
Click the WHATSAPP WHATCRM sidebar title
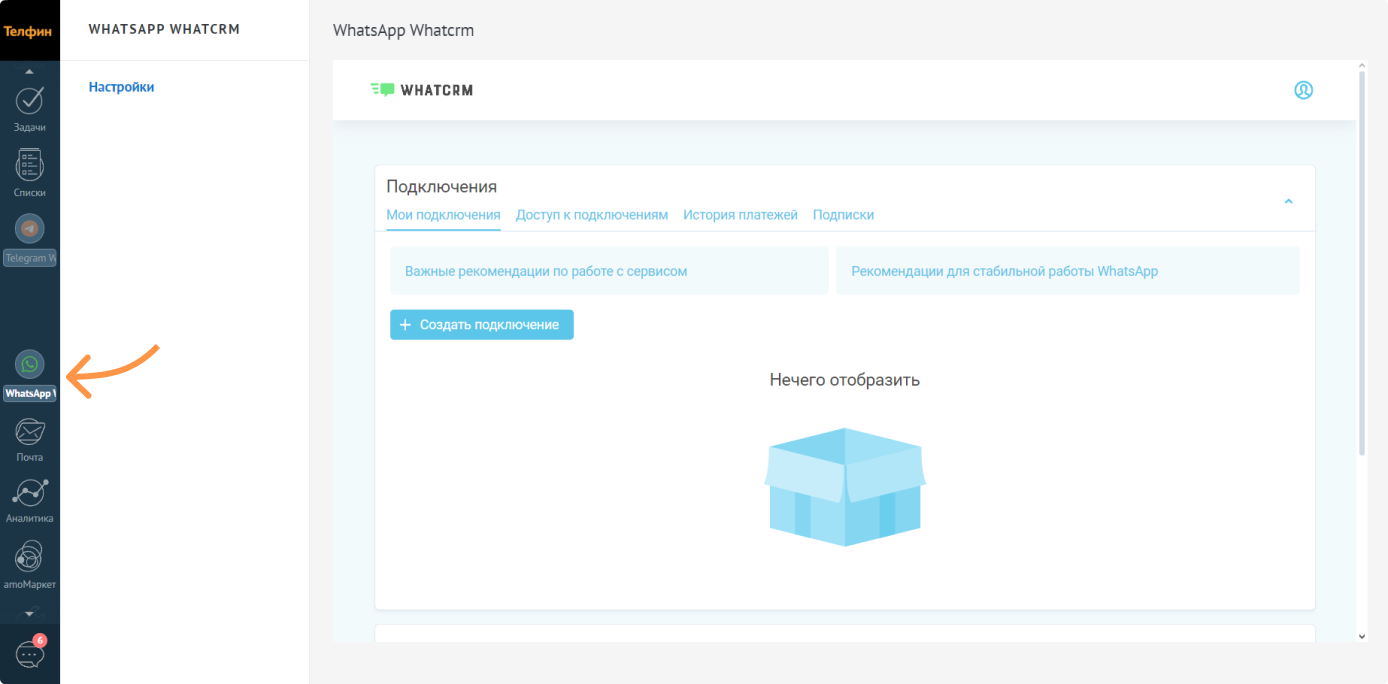click(x=164, y=29)
